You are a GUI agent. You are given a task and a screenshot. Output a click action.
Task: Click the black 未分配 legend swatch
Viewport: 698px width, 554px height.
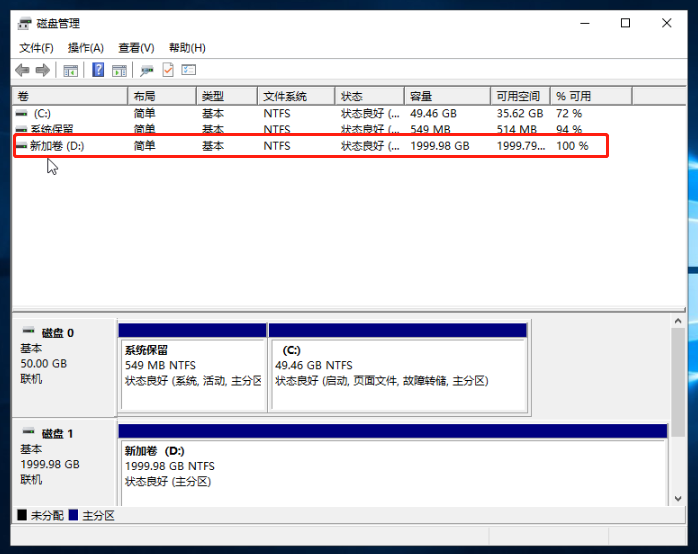tap(22, 515)
